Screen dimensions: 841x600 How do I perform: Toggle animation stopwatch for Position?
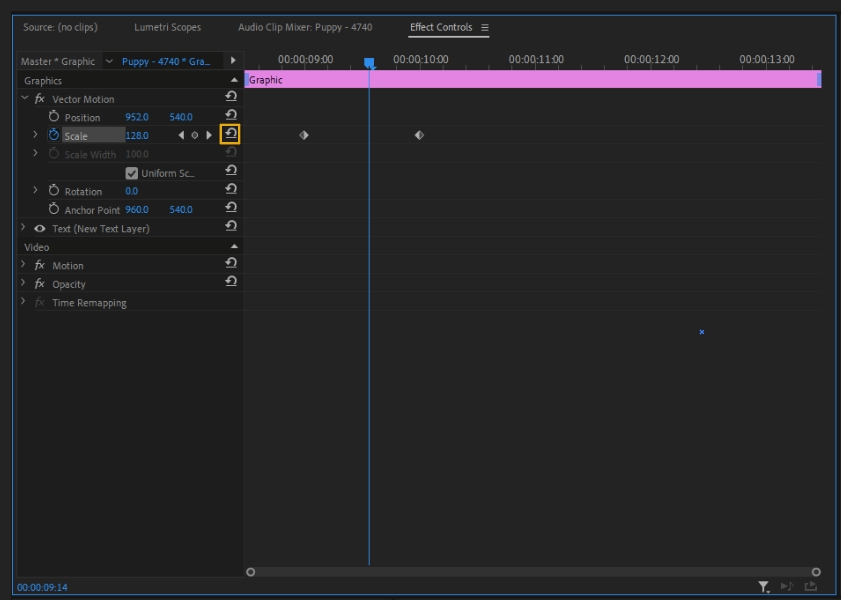(54, 117)
